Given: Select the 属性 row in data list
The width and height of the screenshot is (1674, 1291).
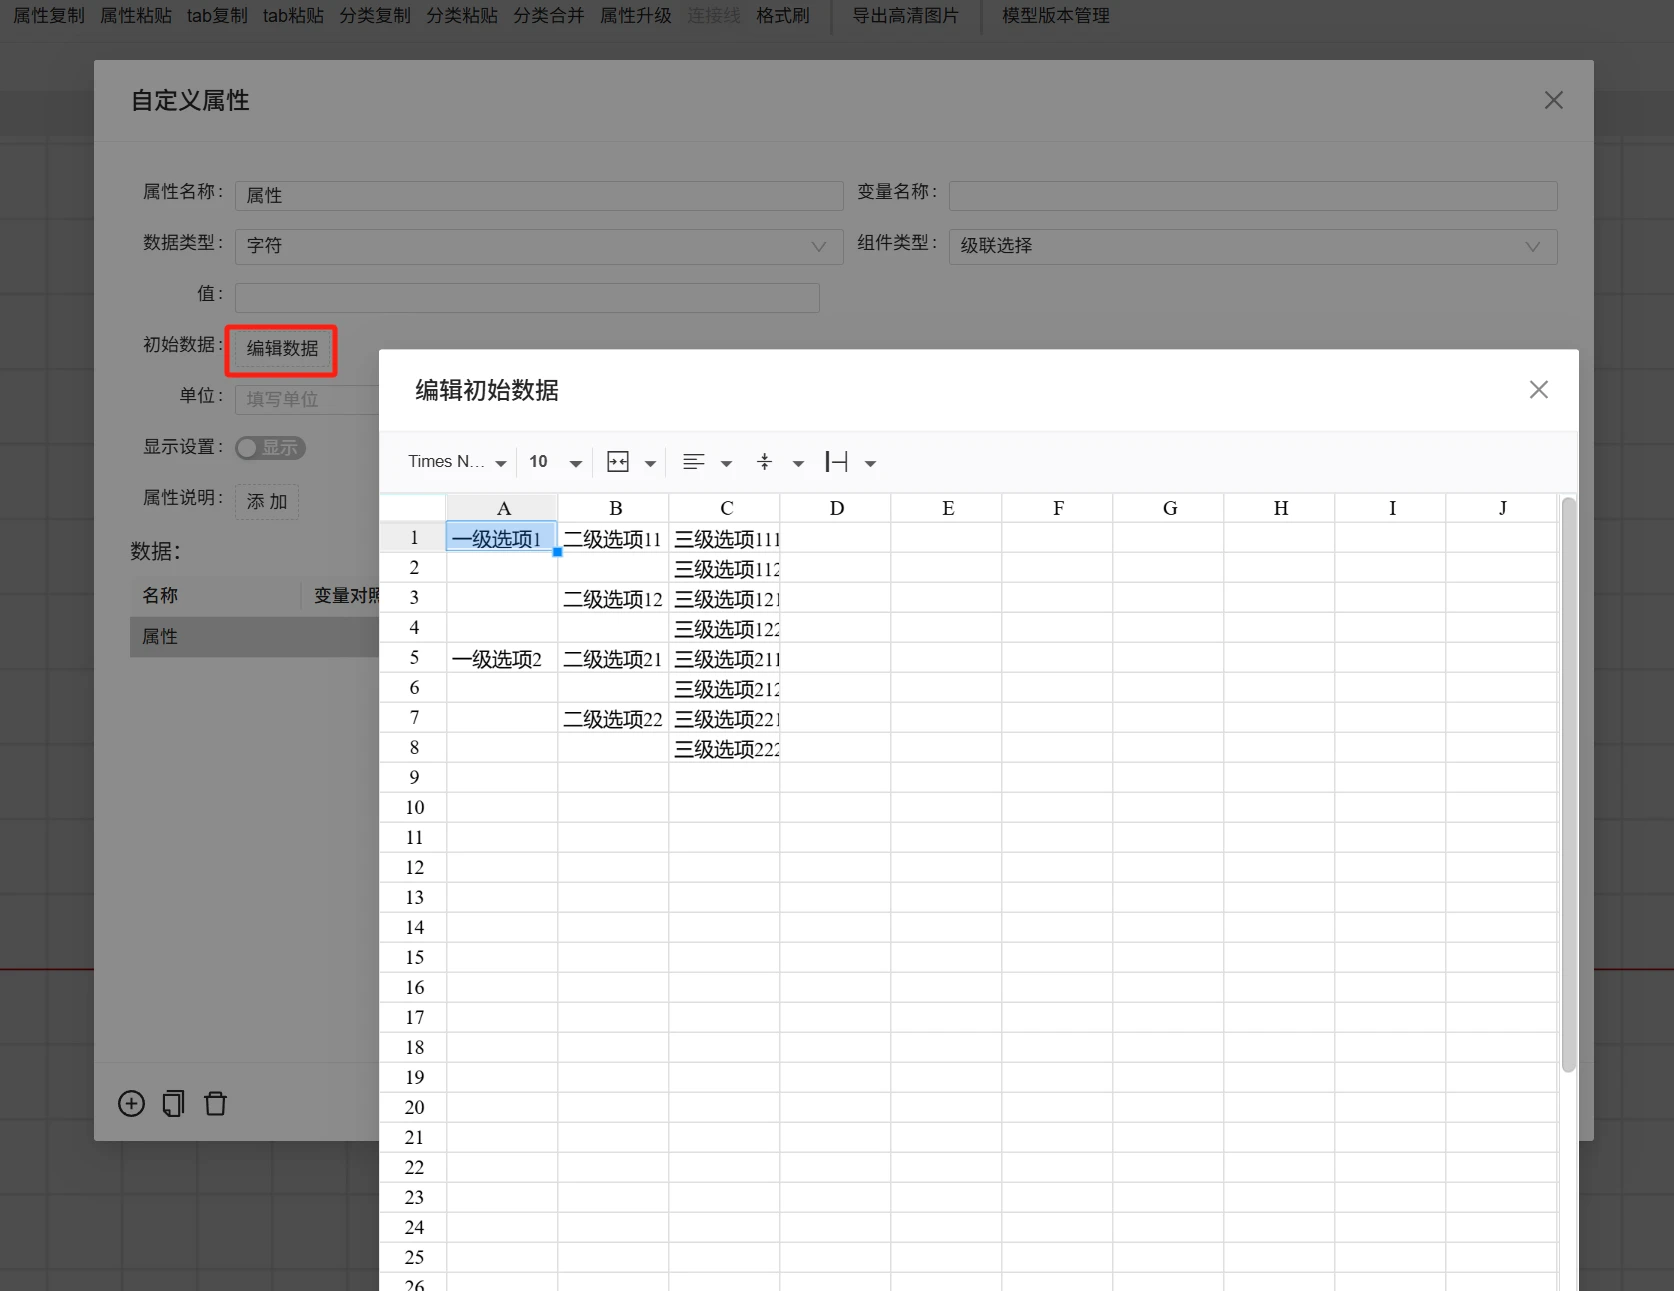Looking at the screenshot, I should pos(254,637).
